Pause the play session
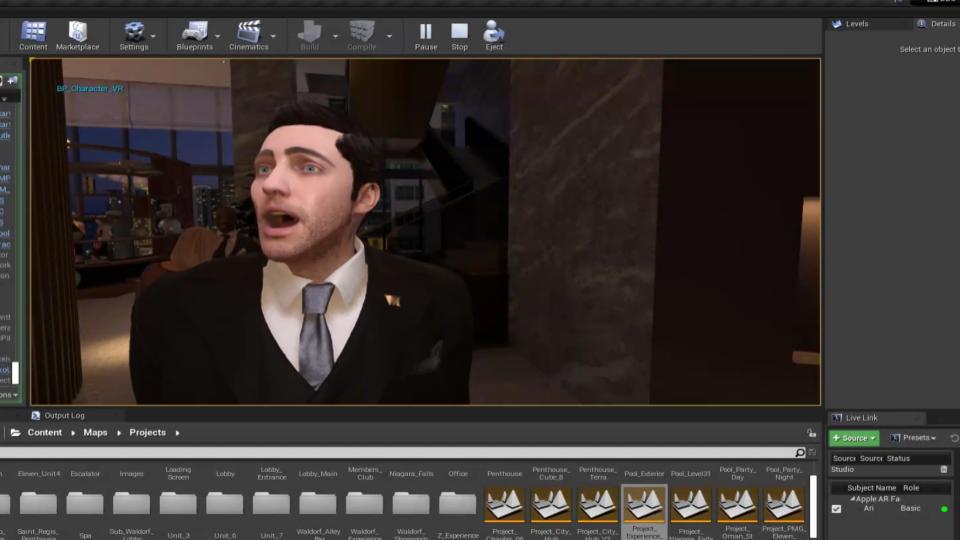Viewport: 960px width, 540px height. click(x=426, y=35)
